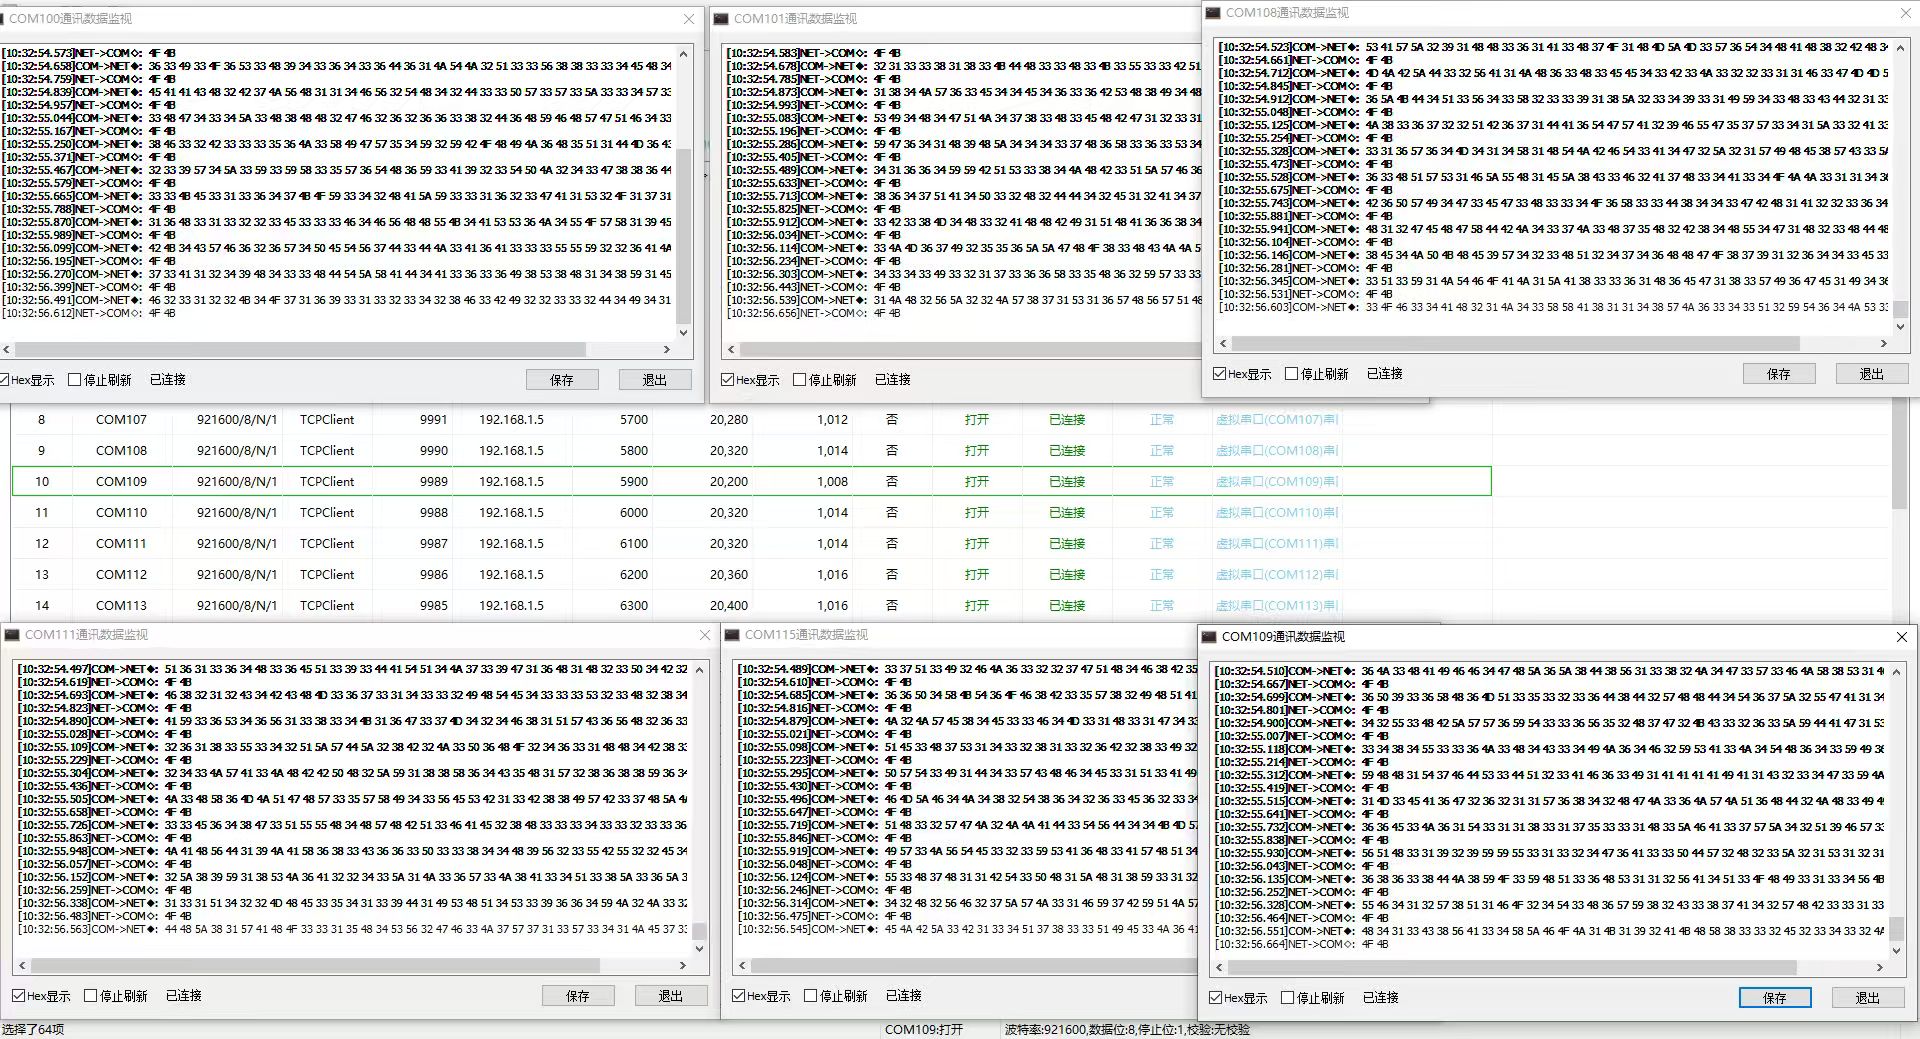The image size is (1920, 1039).
Task: Click 退出 button in COM100 window
Action: click(654, 380)
